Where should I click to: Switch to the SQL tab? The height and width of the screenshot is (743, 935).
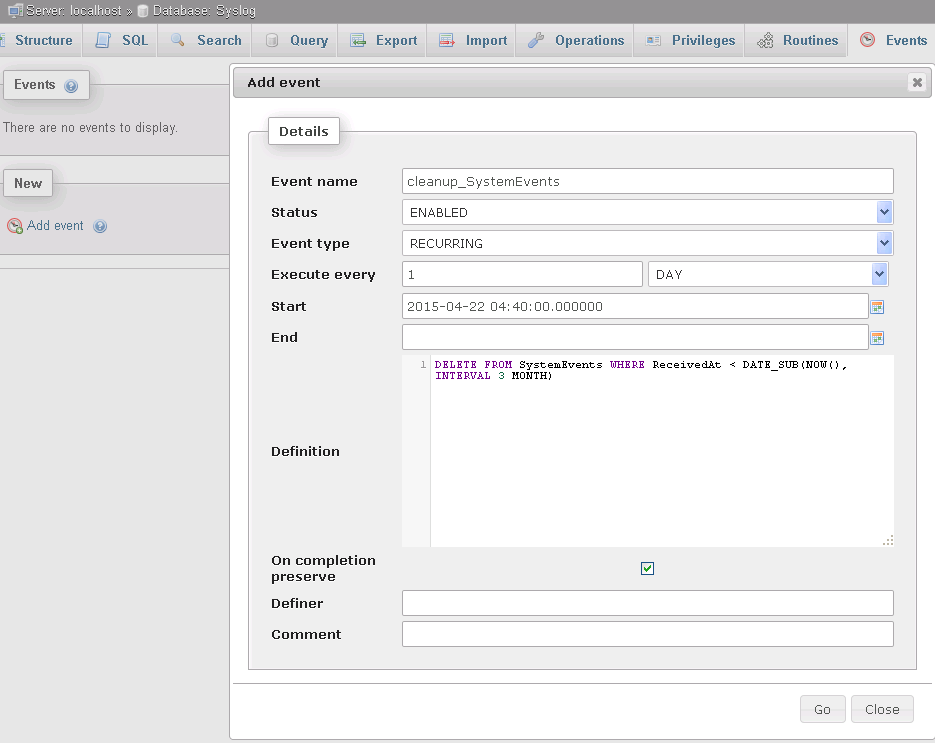pos(122,41)
